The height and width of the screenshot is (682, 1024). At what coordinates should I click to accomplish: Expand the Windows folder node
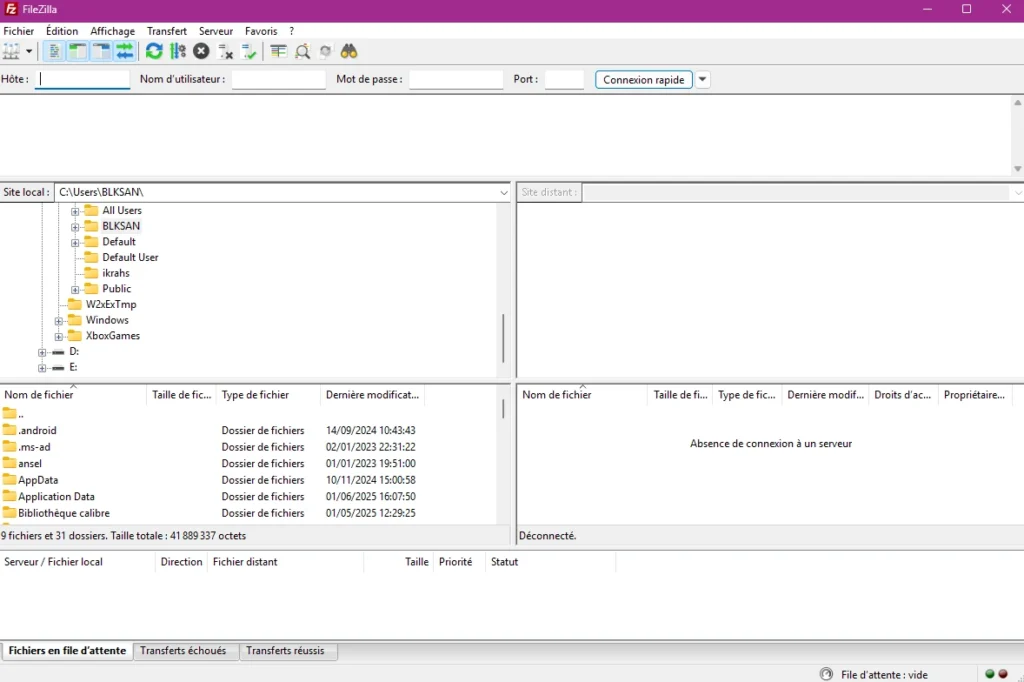[x=59, y=321]
